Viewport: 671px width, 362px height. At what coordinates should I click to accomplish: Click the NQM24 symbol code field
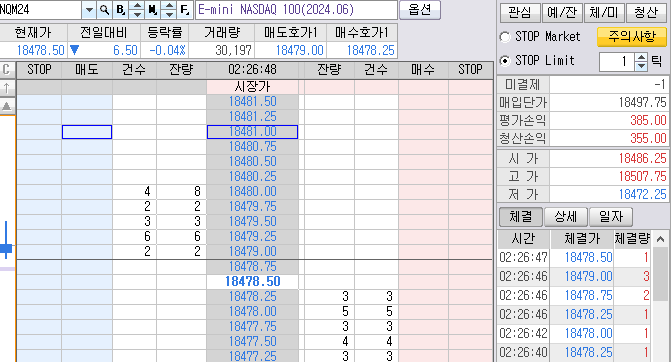point(41,9)
